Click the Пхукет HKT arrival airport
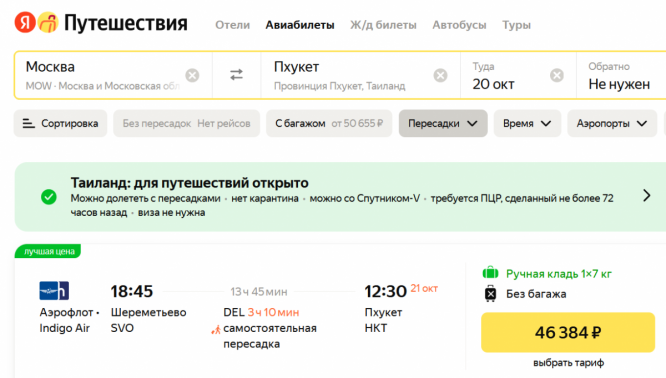The height and width of the screenshot is (378, 666). [x=383, y=320]
